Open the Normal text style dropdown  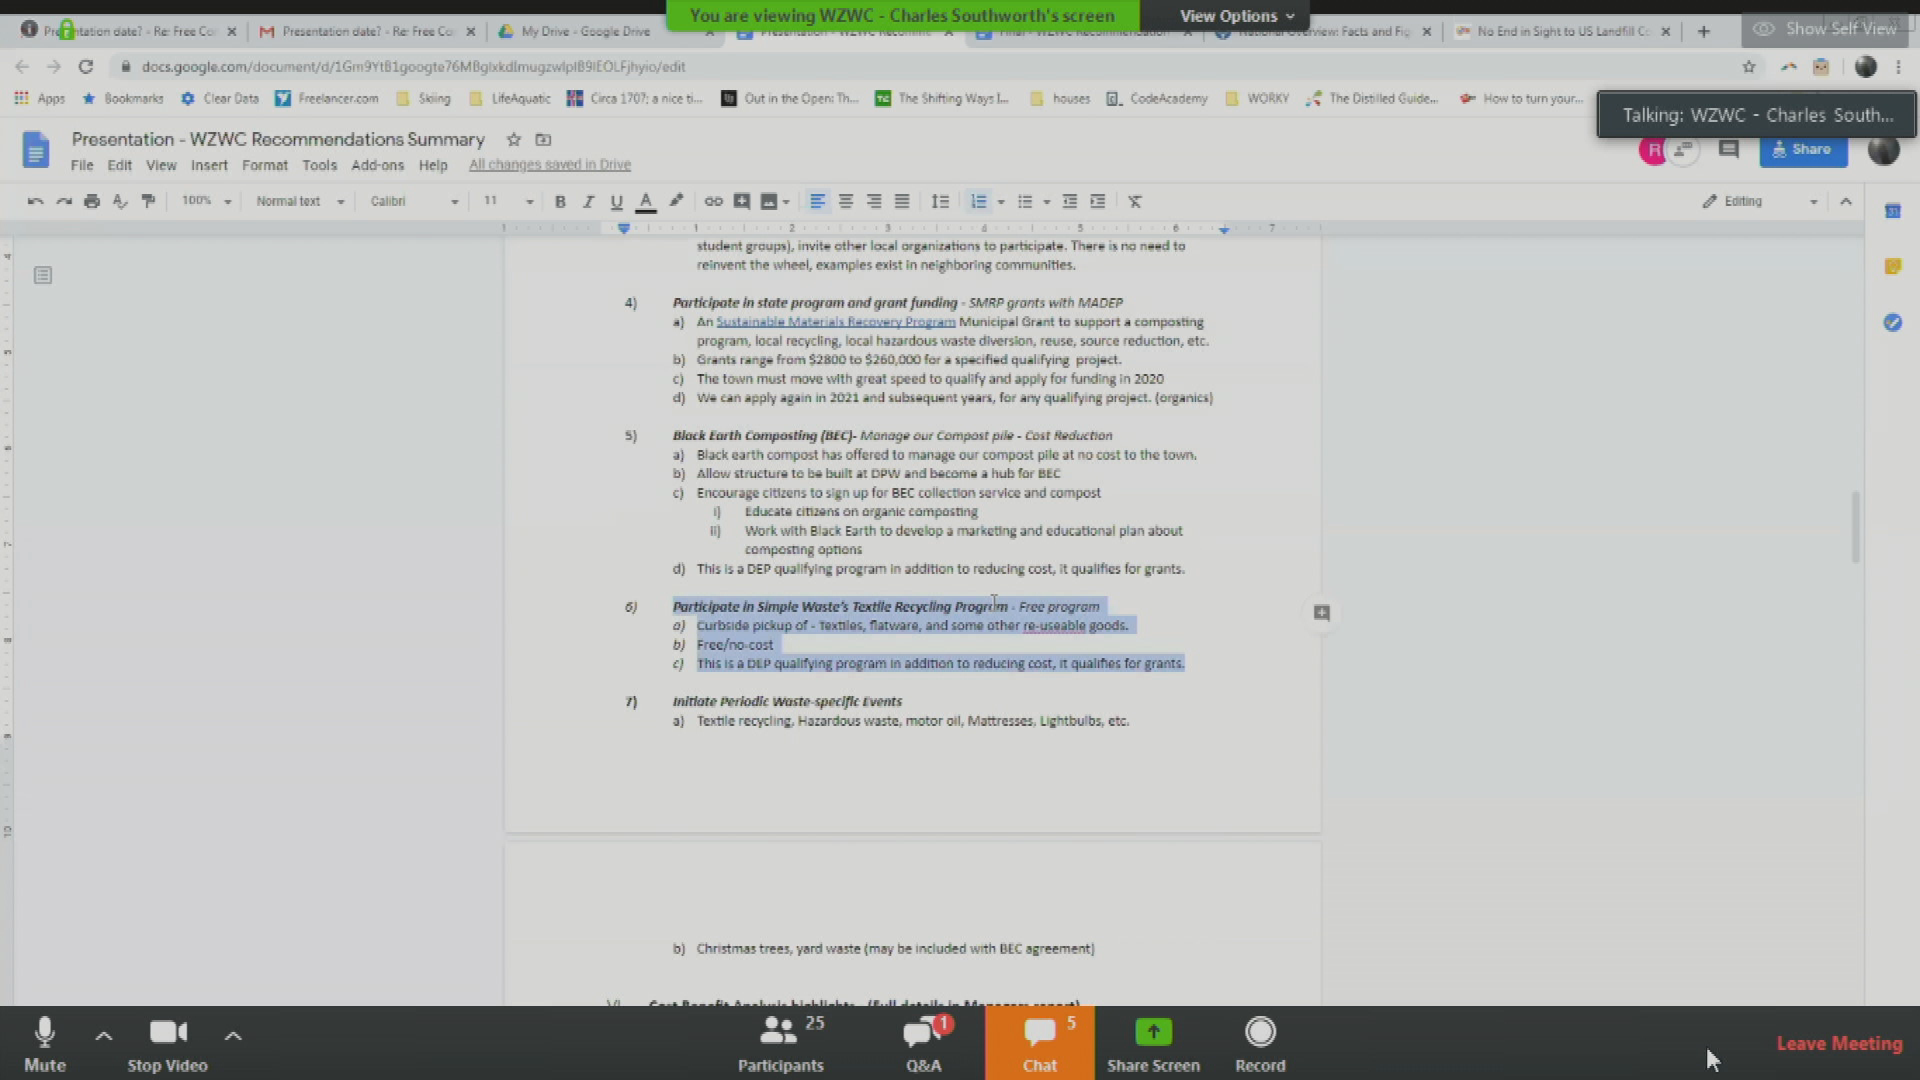(x=300, y=201)
